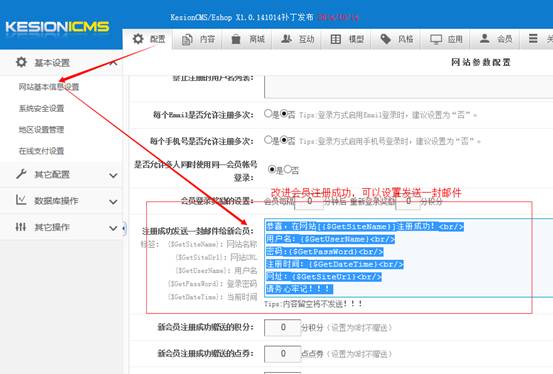The image size is (553, 374).
Task: Click the 注册成功发送一封邮件给新会员 label
Action: pos(198,231)
